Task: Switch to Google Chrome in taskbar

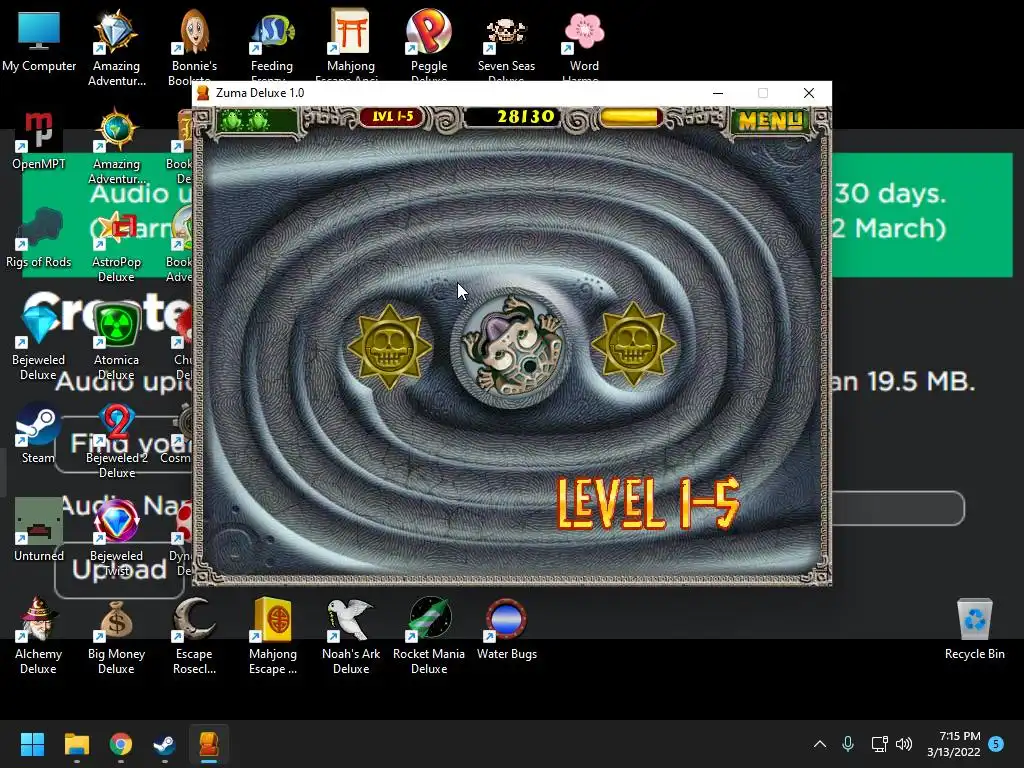Action: [121, 744]
